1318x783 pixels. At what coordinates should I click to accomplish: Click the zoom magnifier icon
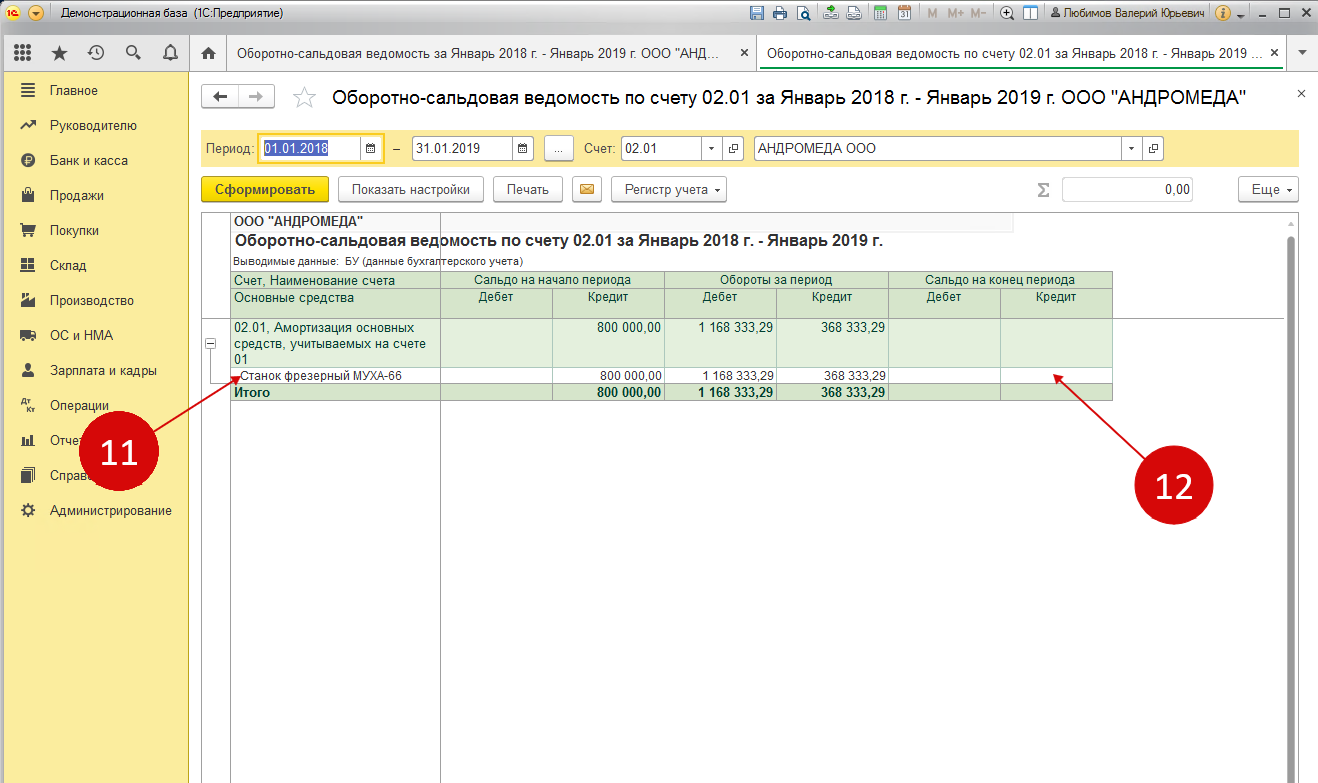(x=1007, y=14)
